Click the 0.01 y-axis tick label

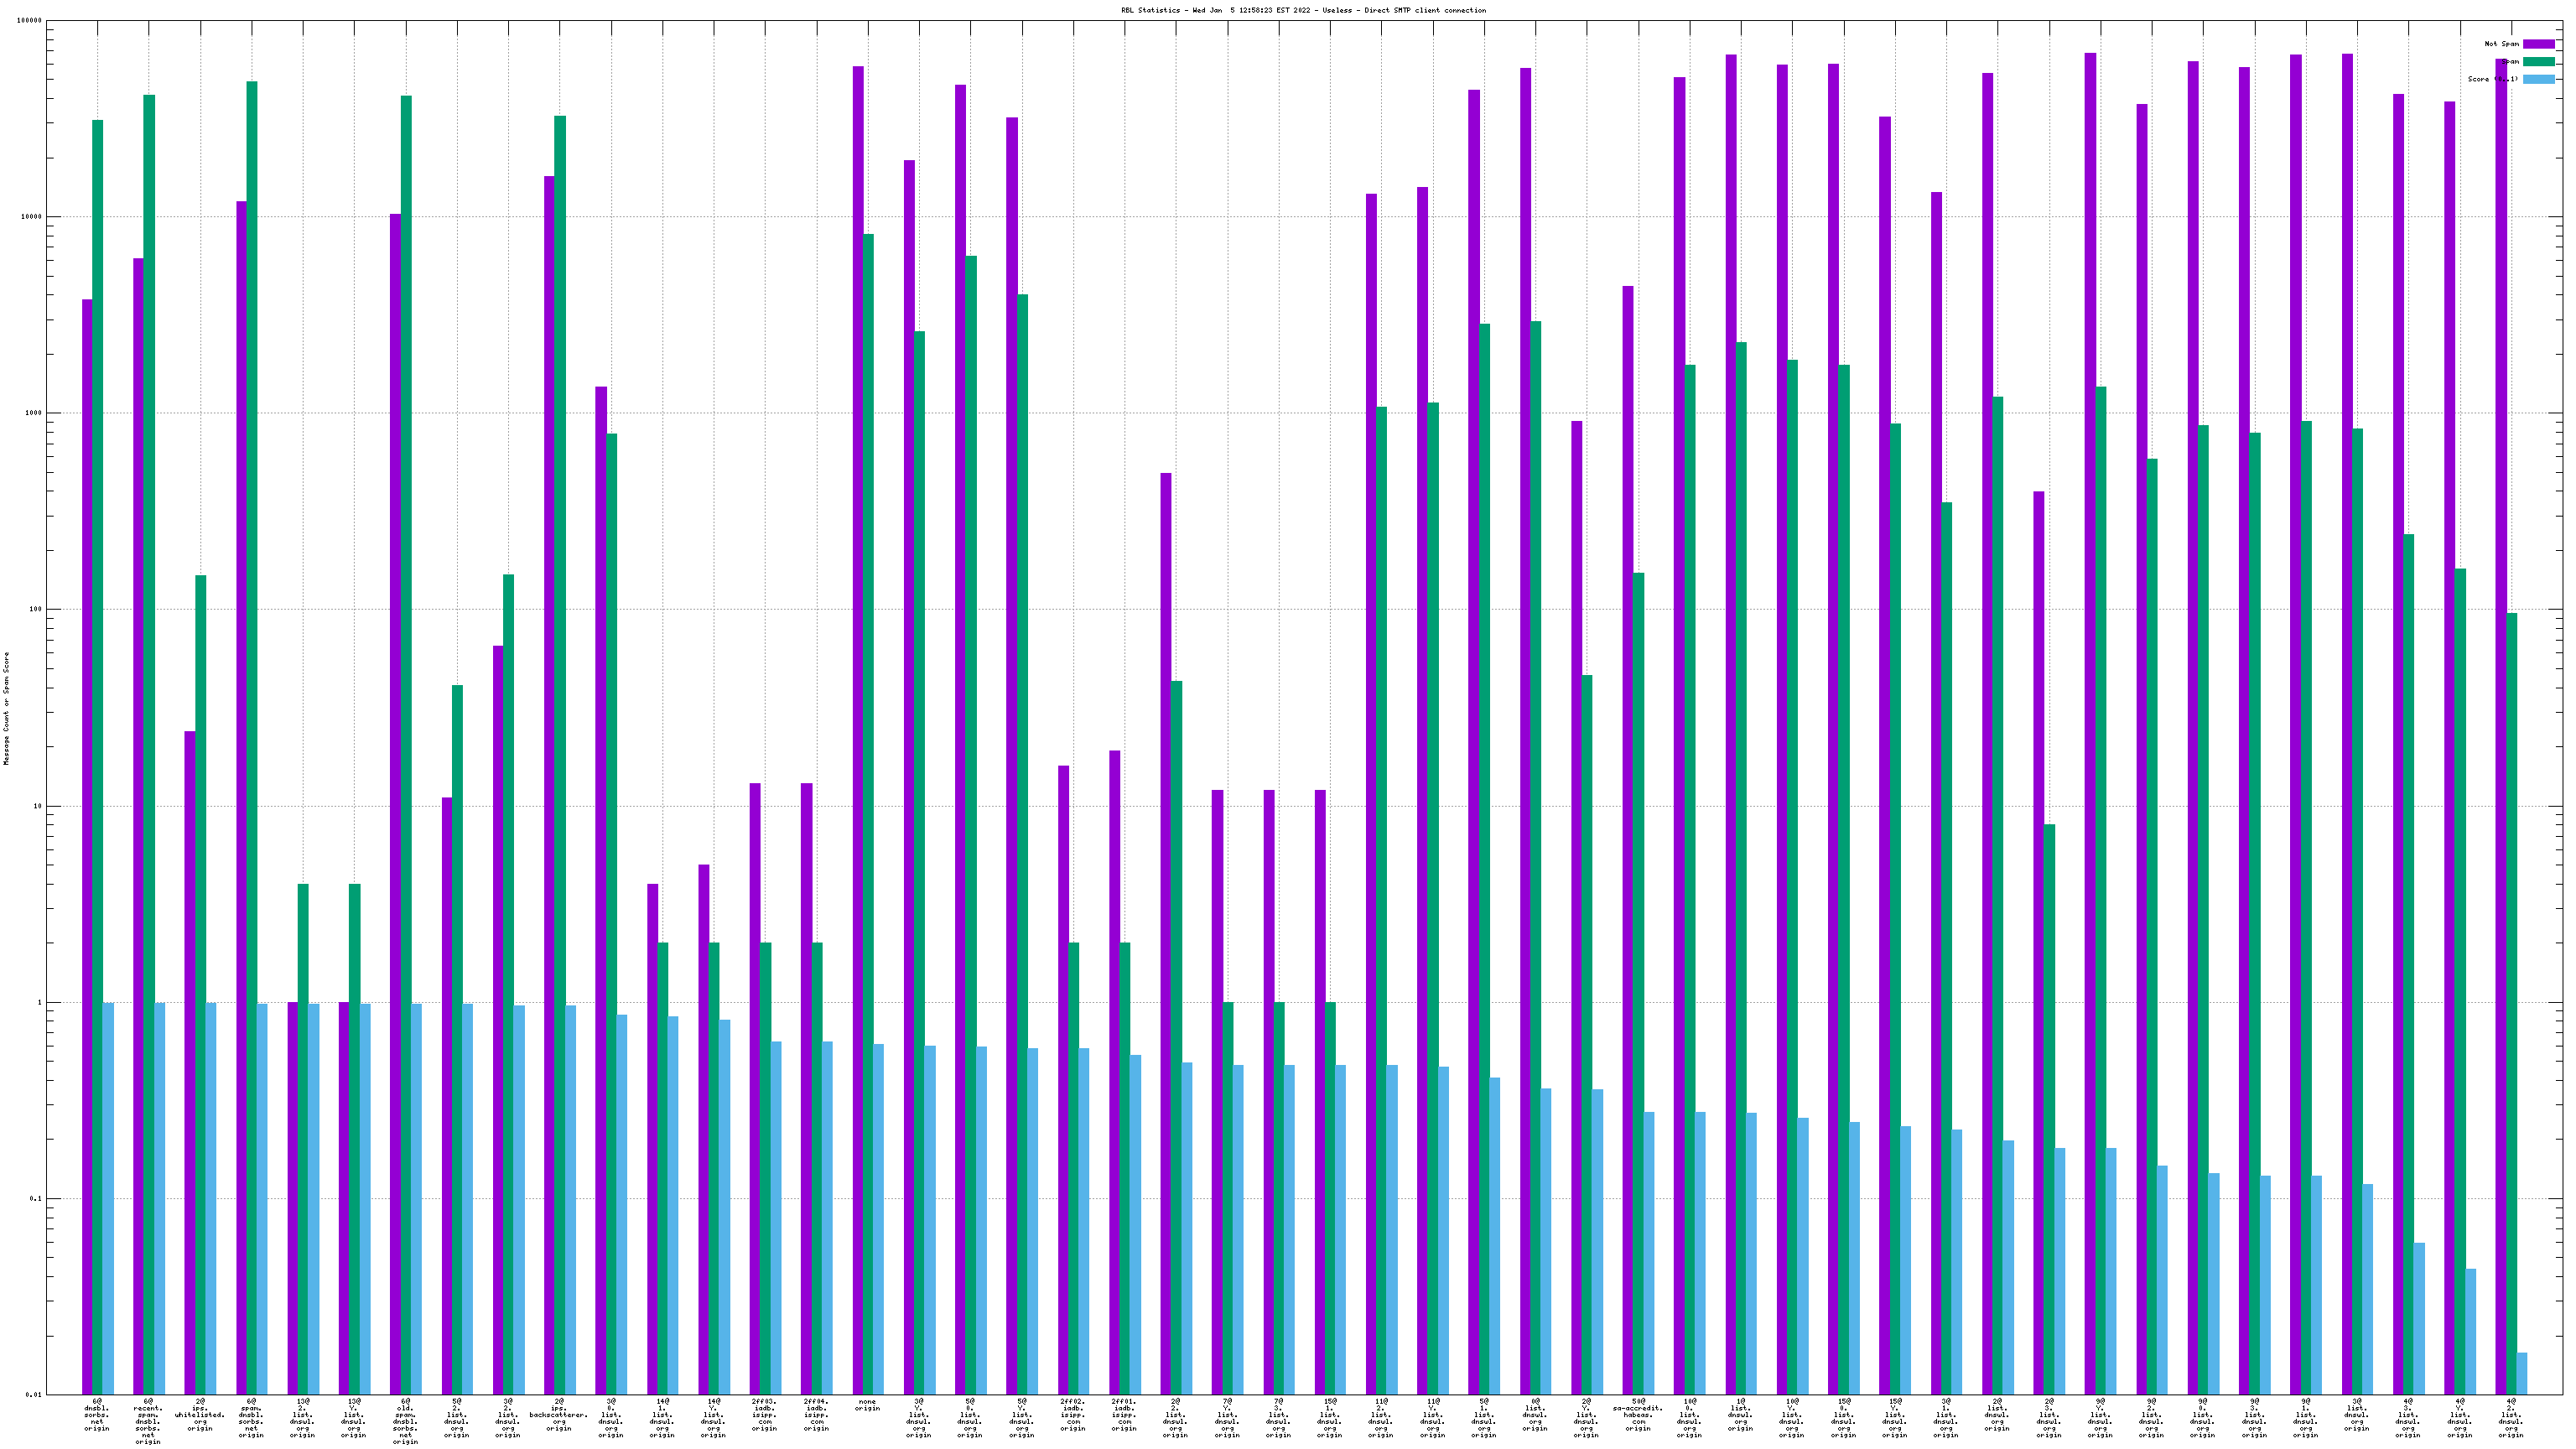click(33, 1394)
